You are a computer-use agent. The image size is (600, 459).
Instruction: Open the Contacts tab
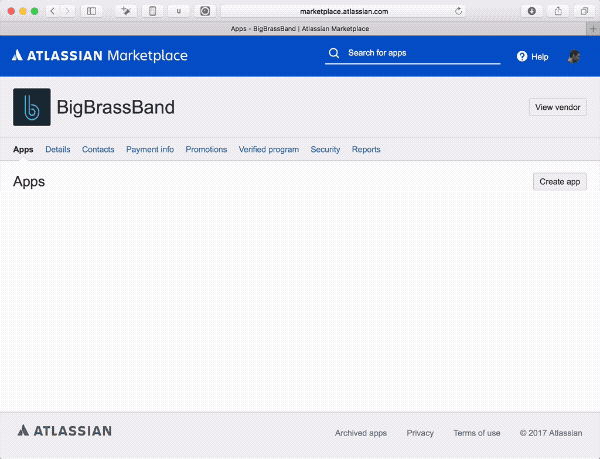(98, 150)
